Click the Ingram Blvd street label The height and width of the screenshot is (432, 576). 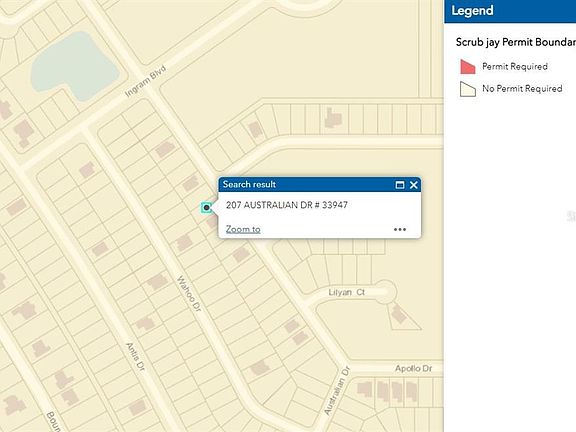pyautogui.click(x=145, y=81)
